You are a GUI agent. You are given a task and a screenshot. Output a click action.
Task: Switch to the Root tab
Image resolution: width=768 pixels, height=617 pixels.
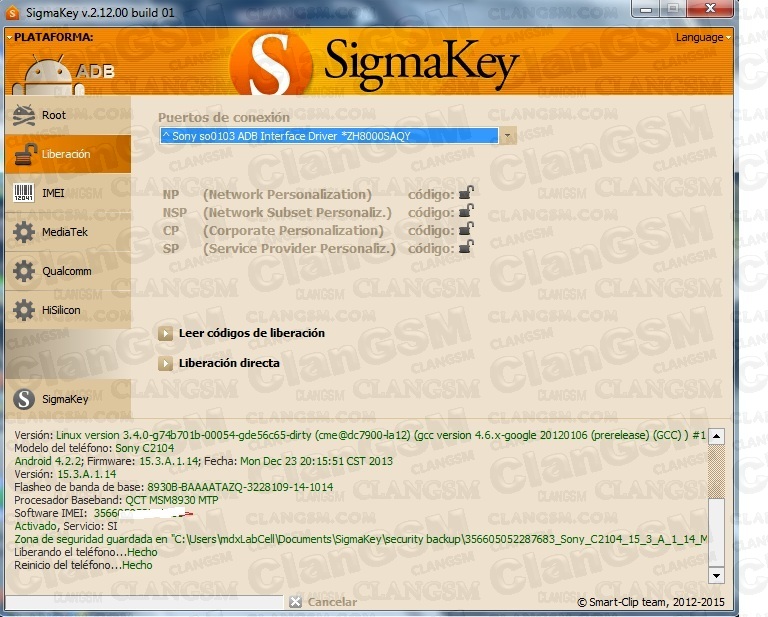[68, 115]
